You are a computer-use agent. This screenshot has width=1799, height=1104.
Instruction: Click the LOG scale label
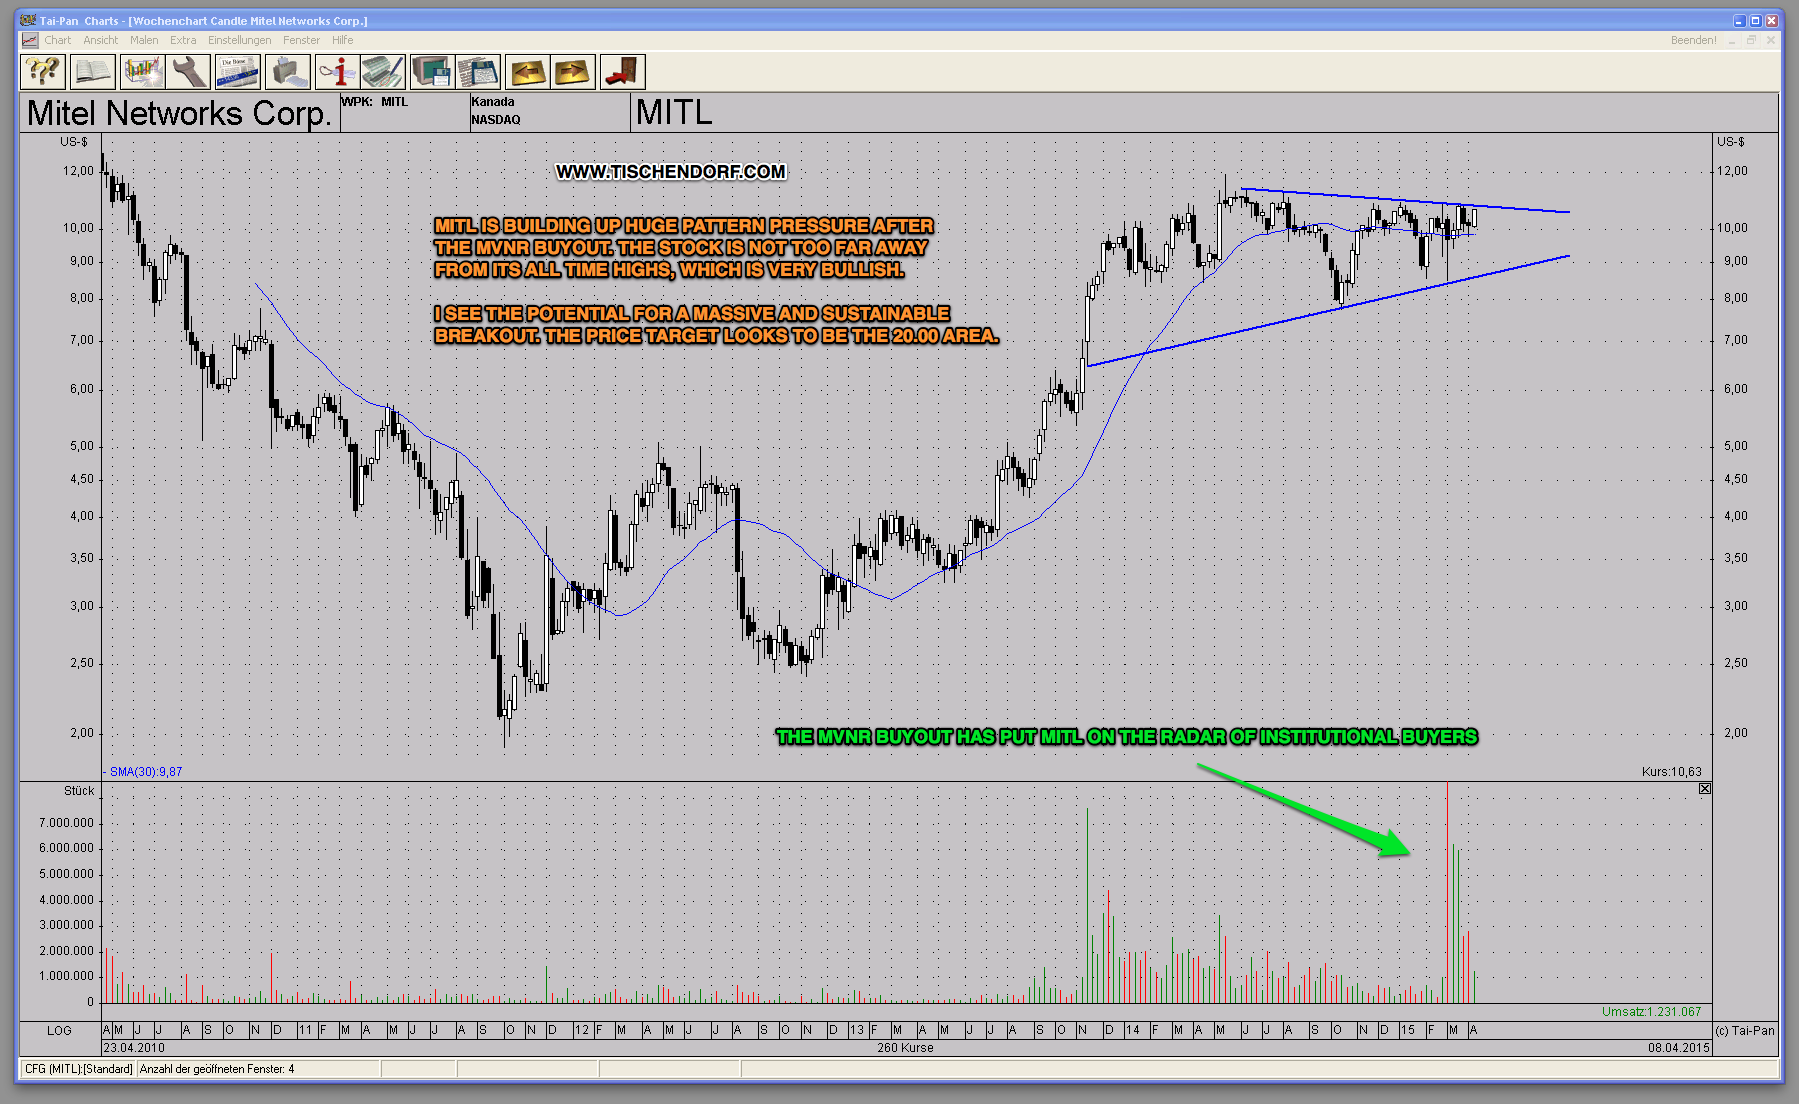point(59,1030)
